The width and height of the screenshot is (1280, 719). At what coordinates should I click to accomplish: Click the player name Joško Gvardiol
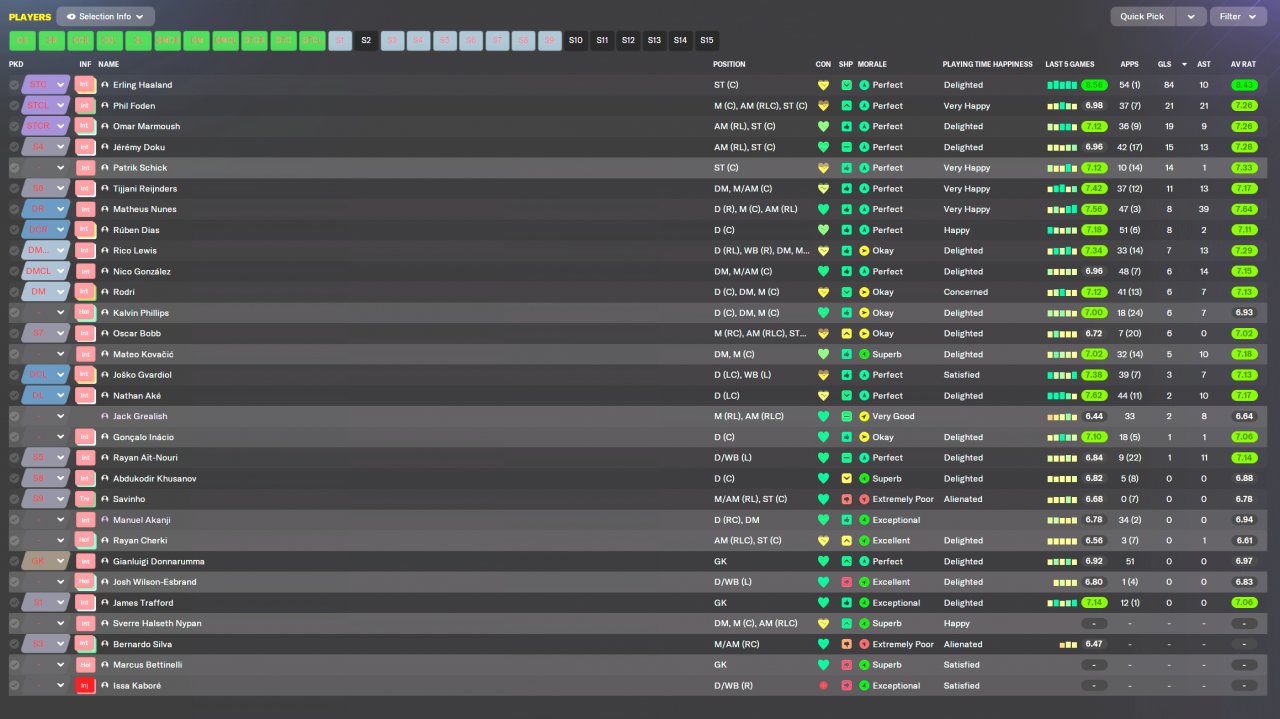(x=140, y=375)
